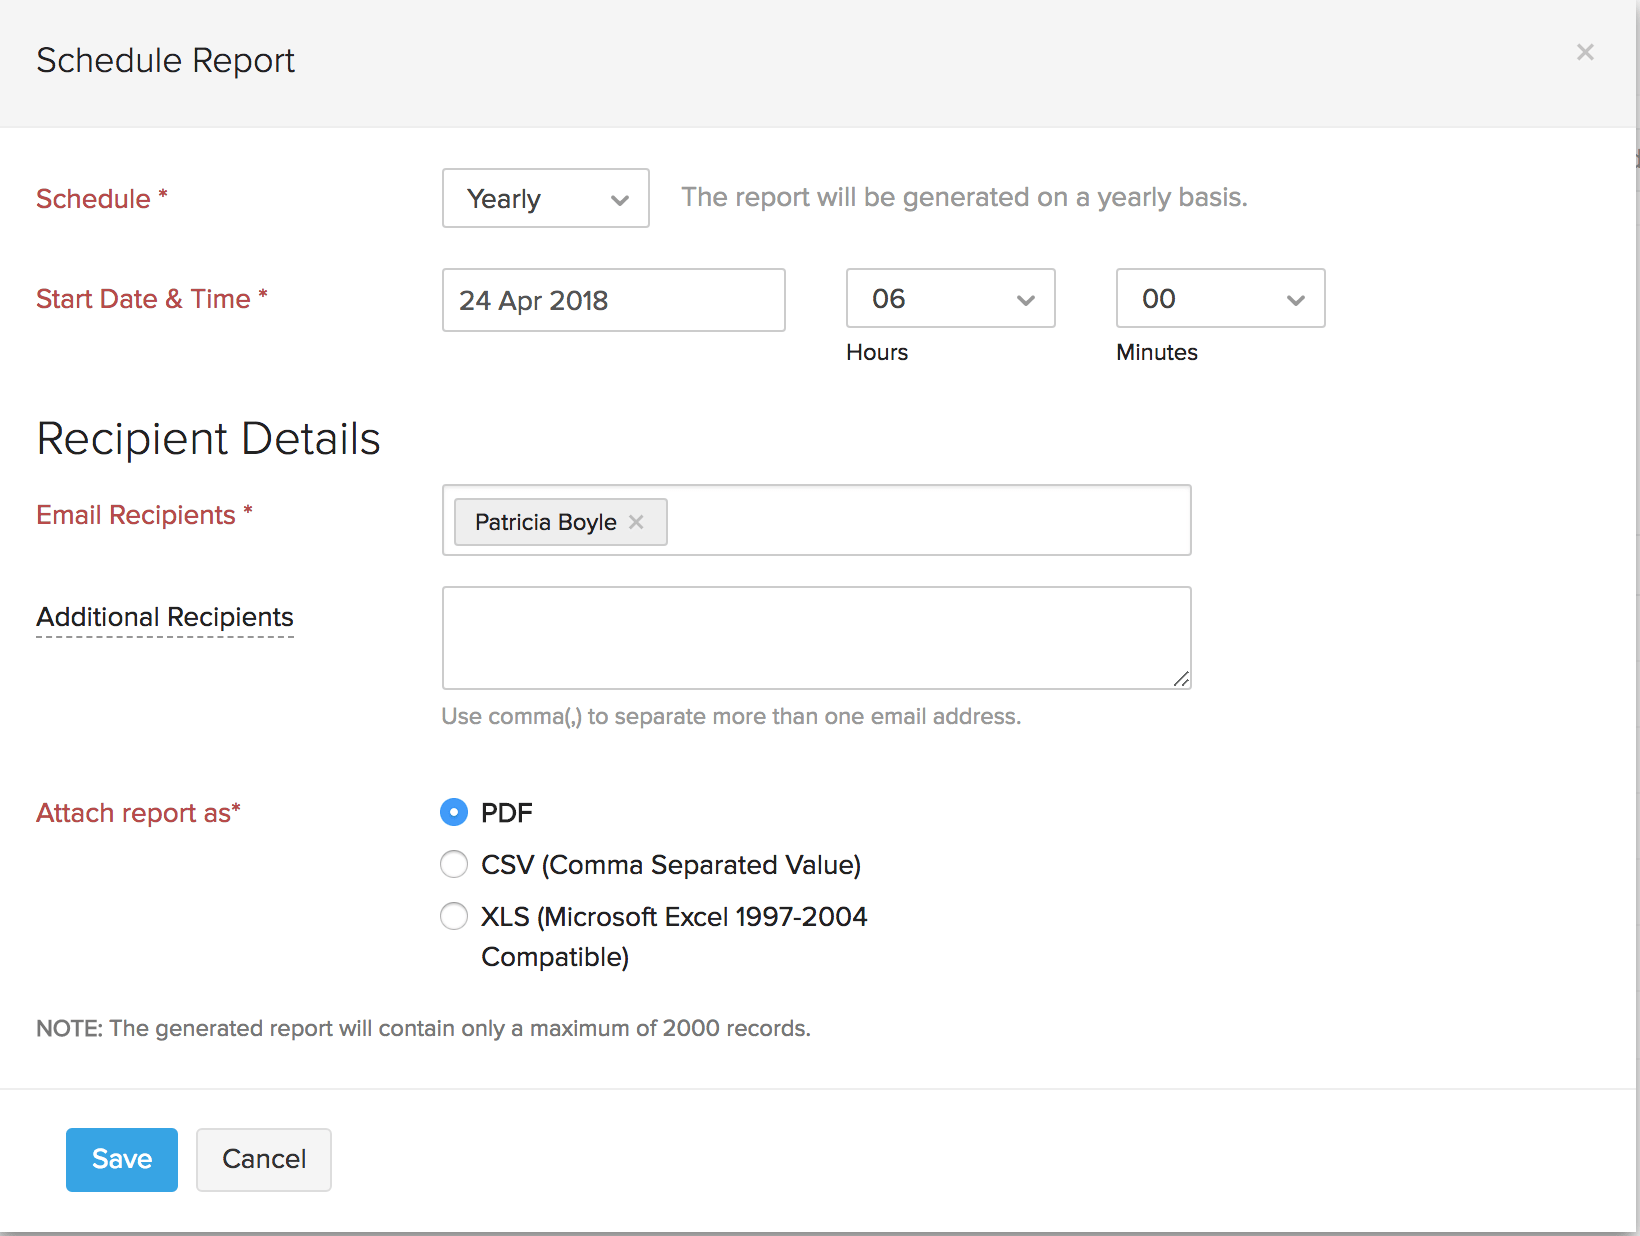This screenshot has height=1236, width=1640.
Task: Cancel the schedule report form
Action: pyautogui.click(x=264, y=1159)
